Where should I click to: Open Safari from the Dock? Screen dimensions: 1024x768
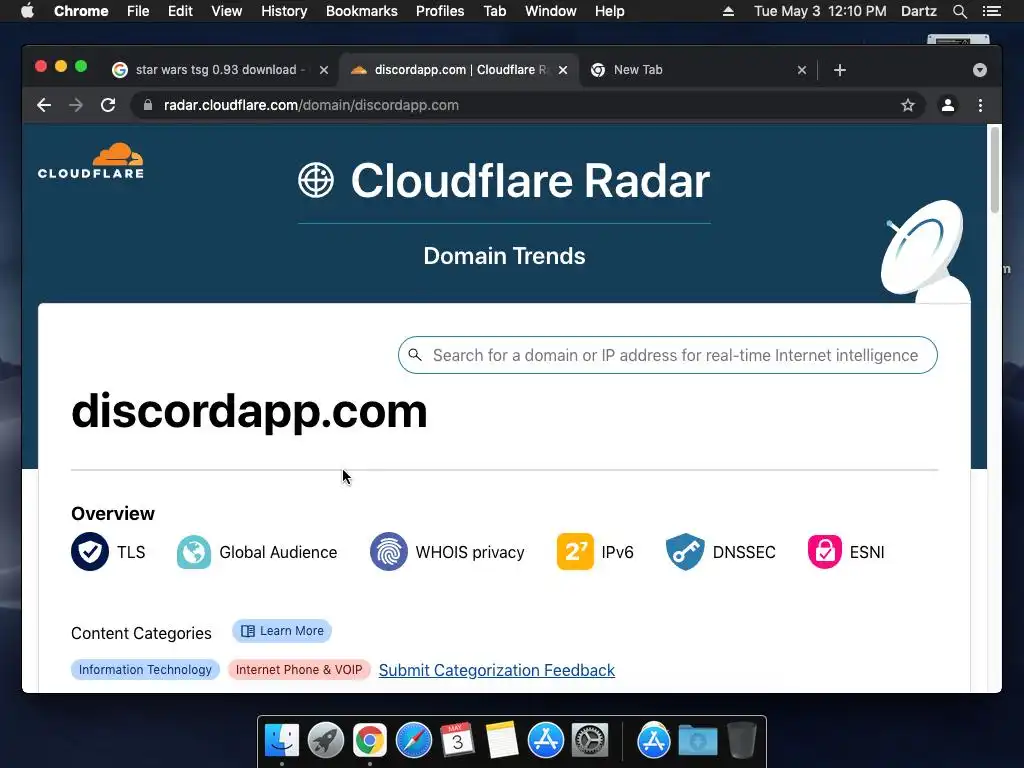coord(414,740)
